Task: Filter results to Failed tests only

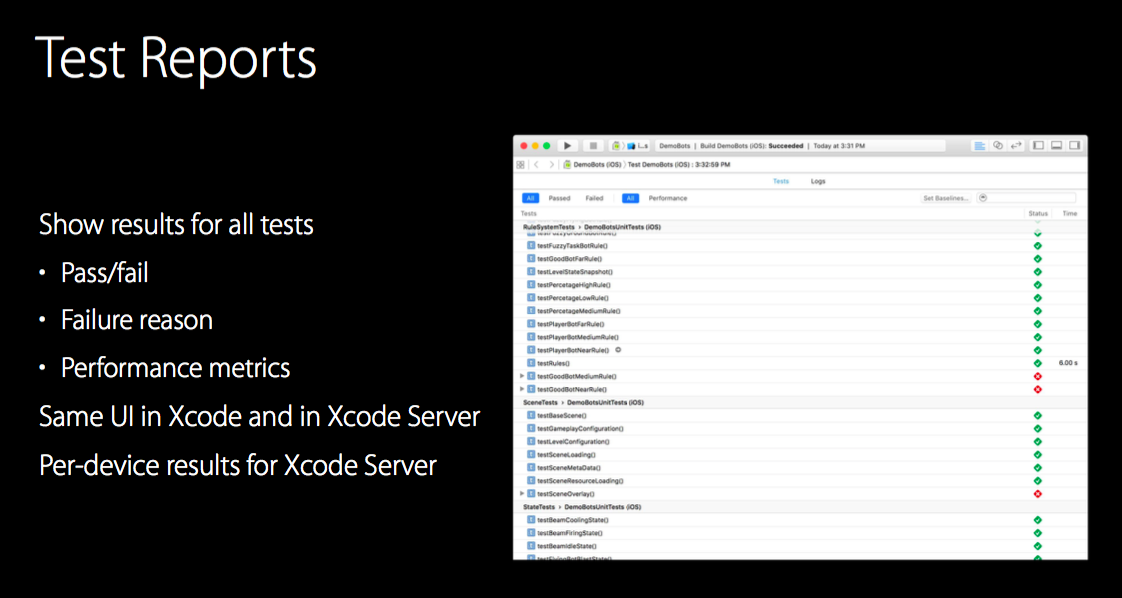Action: point(594,198)
